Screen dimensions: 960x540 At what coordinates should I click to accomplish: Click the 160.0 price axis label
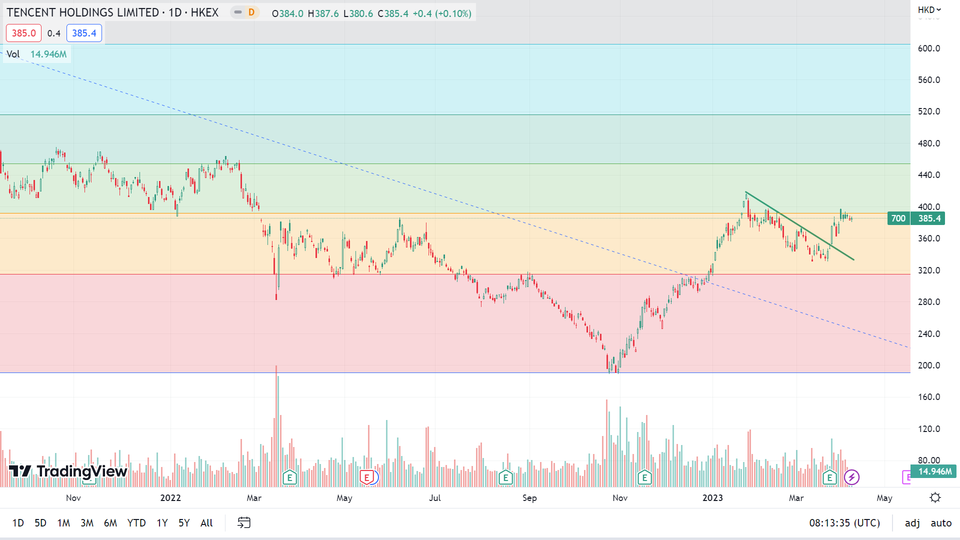(x=929, y=397)
